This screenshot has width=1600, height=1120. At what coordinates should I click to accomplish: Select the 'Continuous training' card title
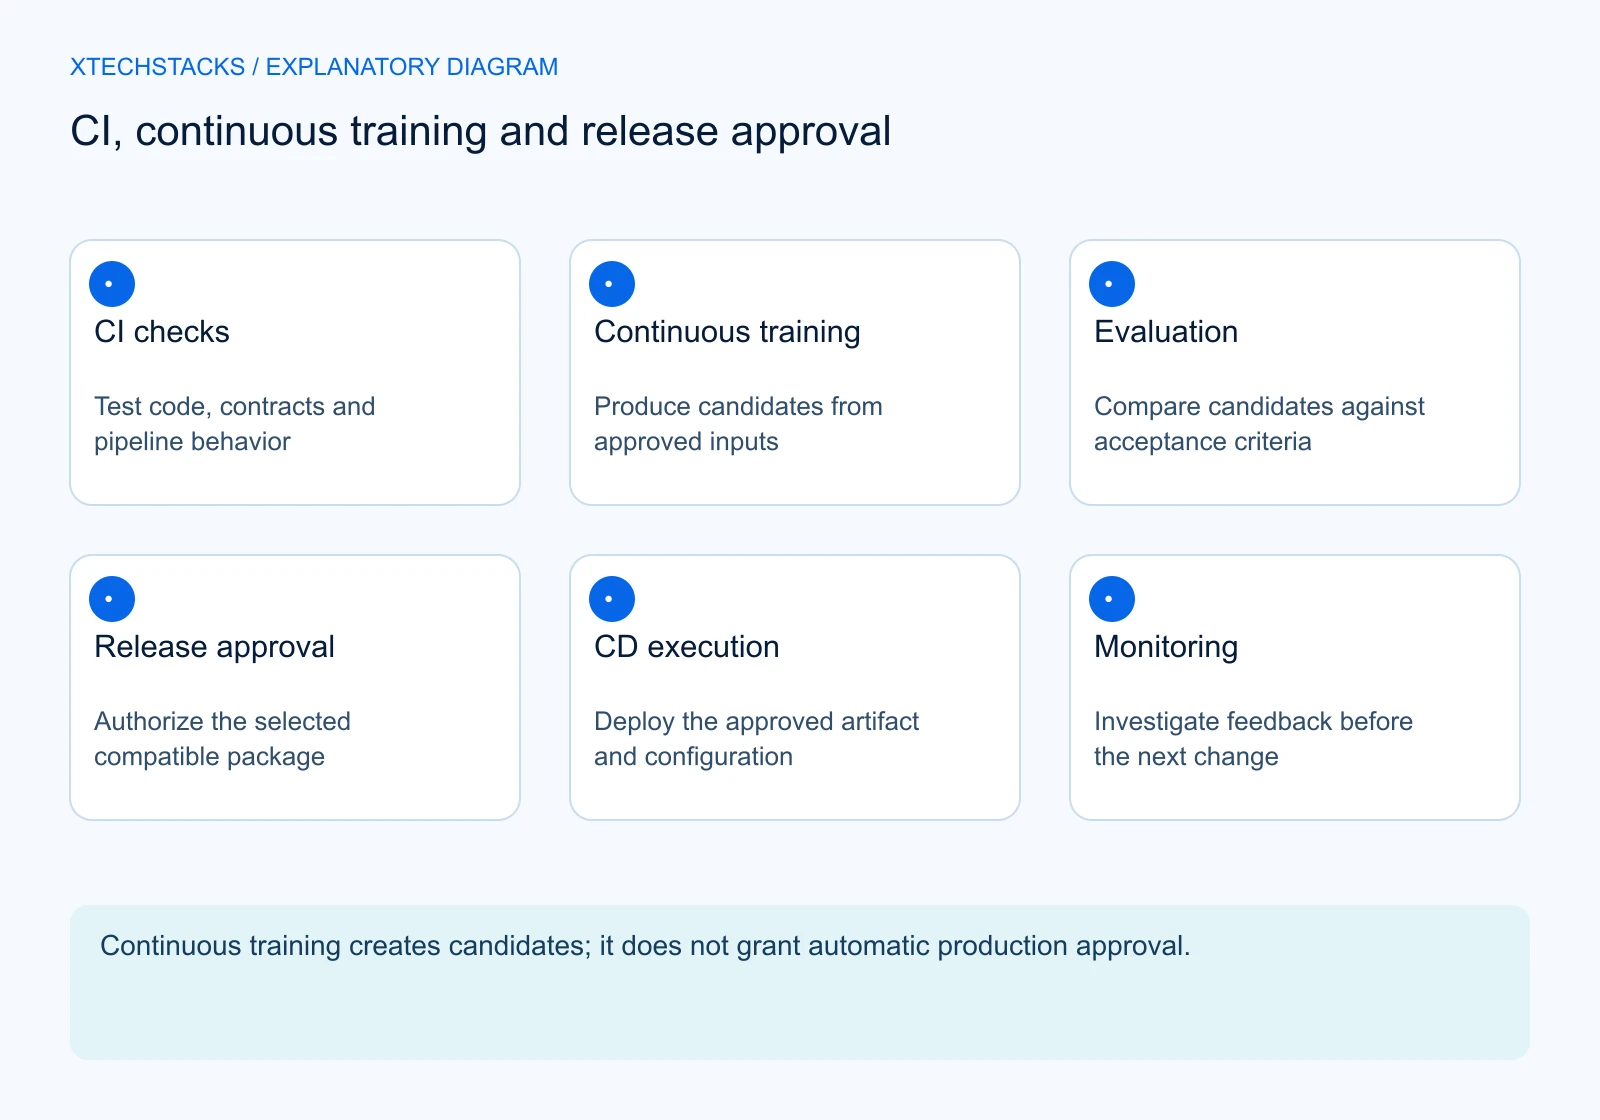click(727, 332)
